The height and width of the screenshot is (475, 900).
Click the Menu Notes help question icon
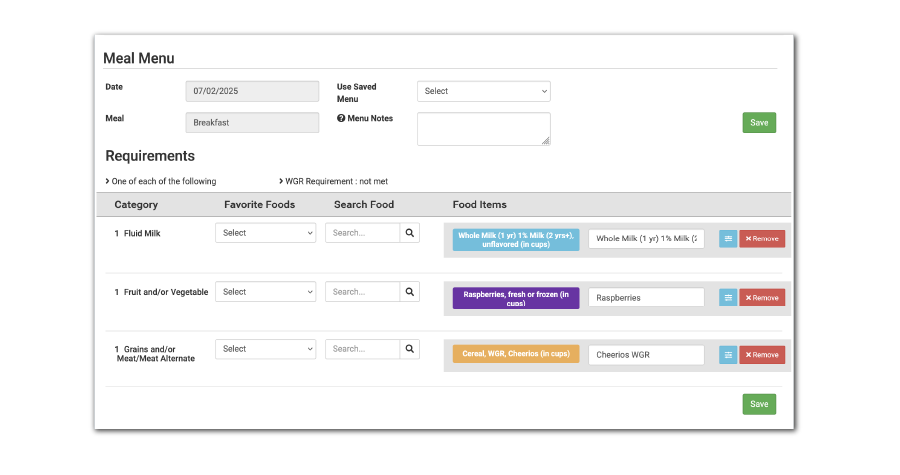[341, 119]
